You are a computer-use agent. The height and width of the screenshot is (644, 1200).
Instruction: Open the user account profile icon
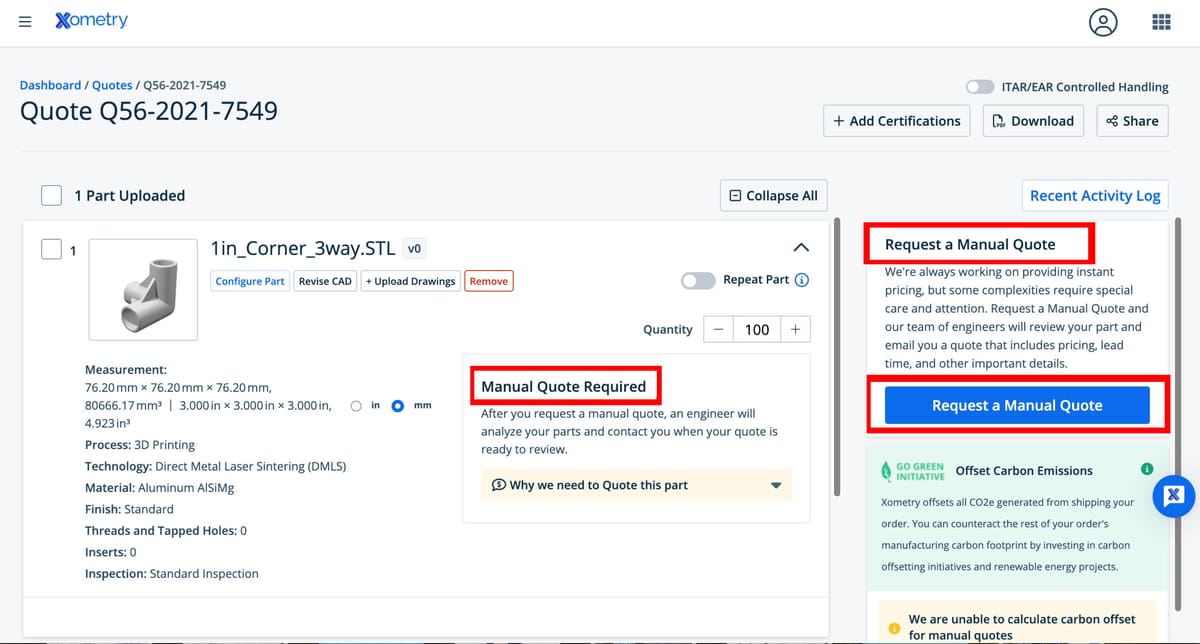point(1103,22)
